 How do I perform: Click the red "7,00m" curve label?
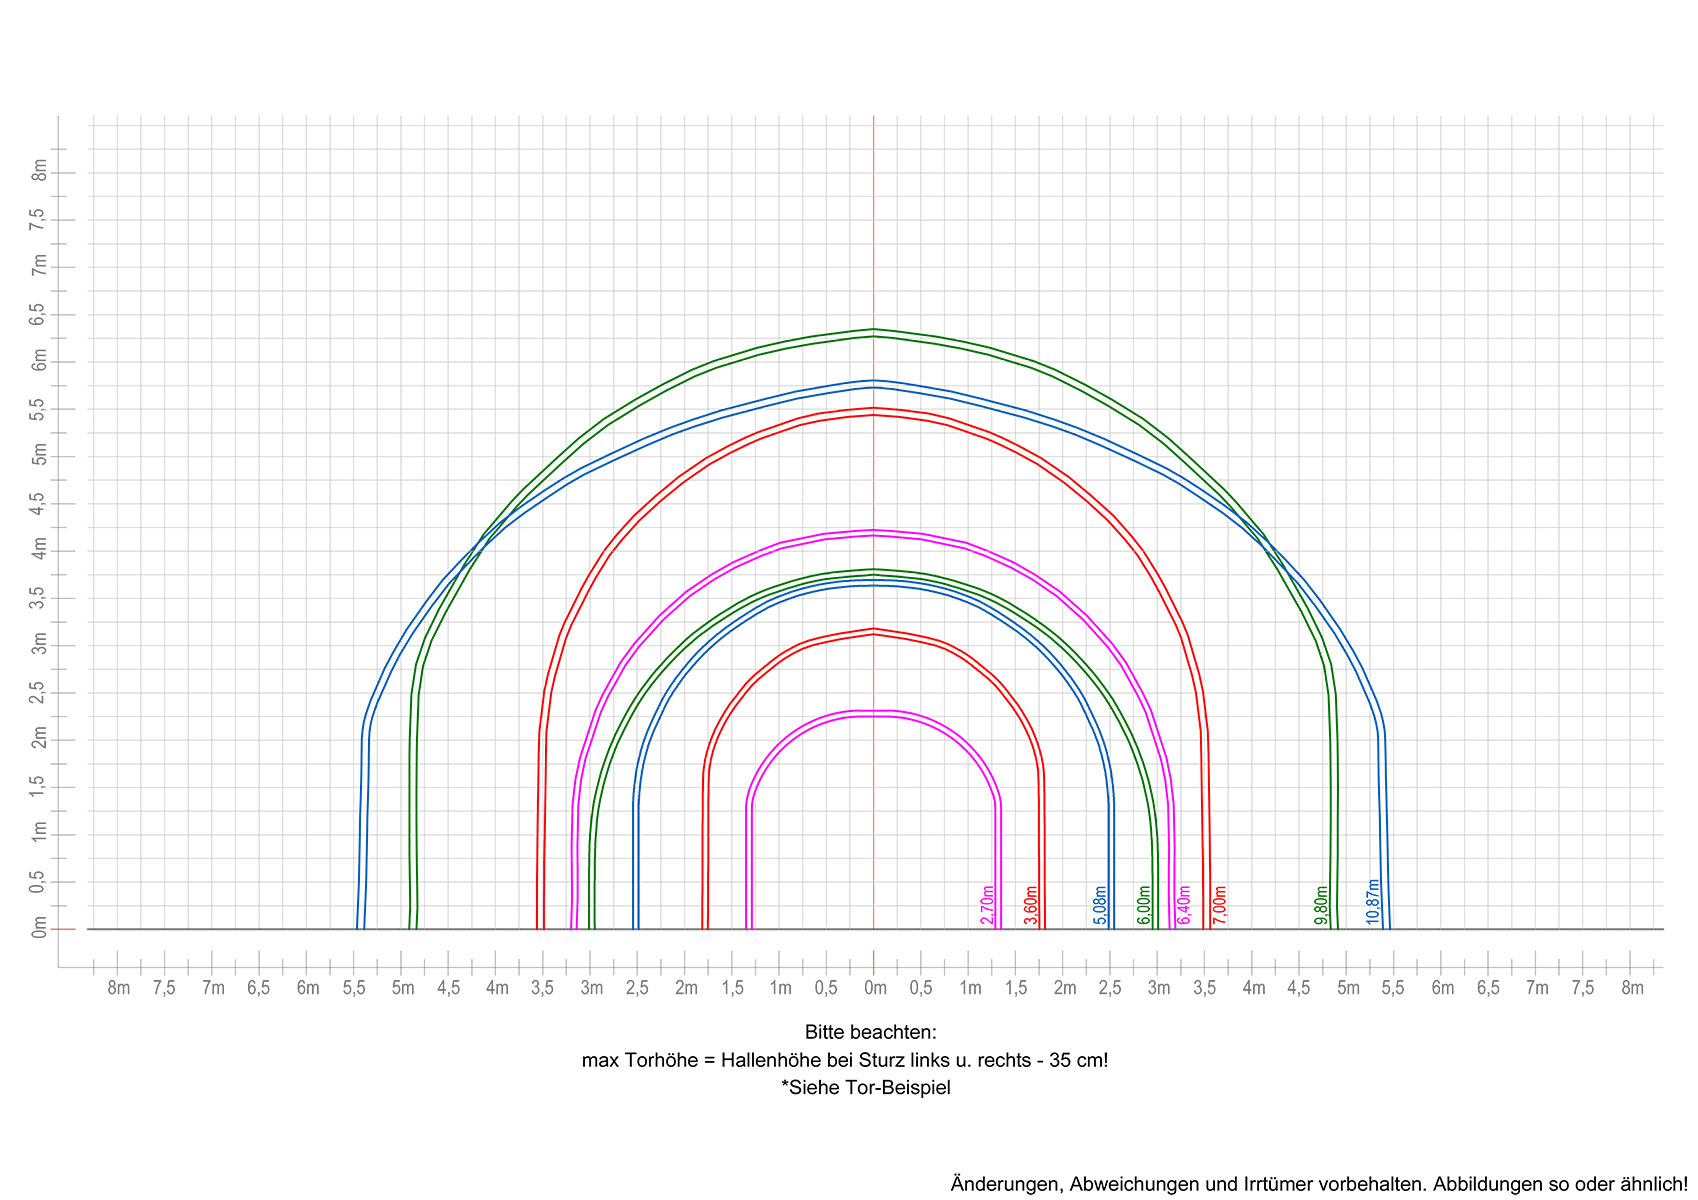coord(1220,905)
